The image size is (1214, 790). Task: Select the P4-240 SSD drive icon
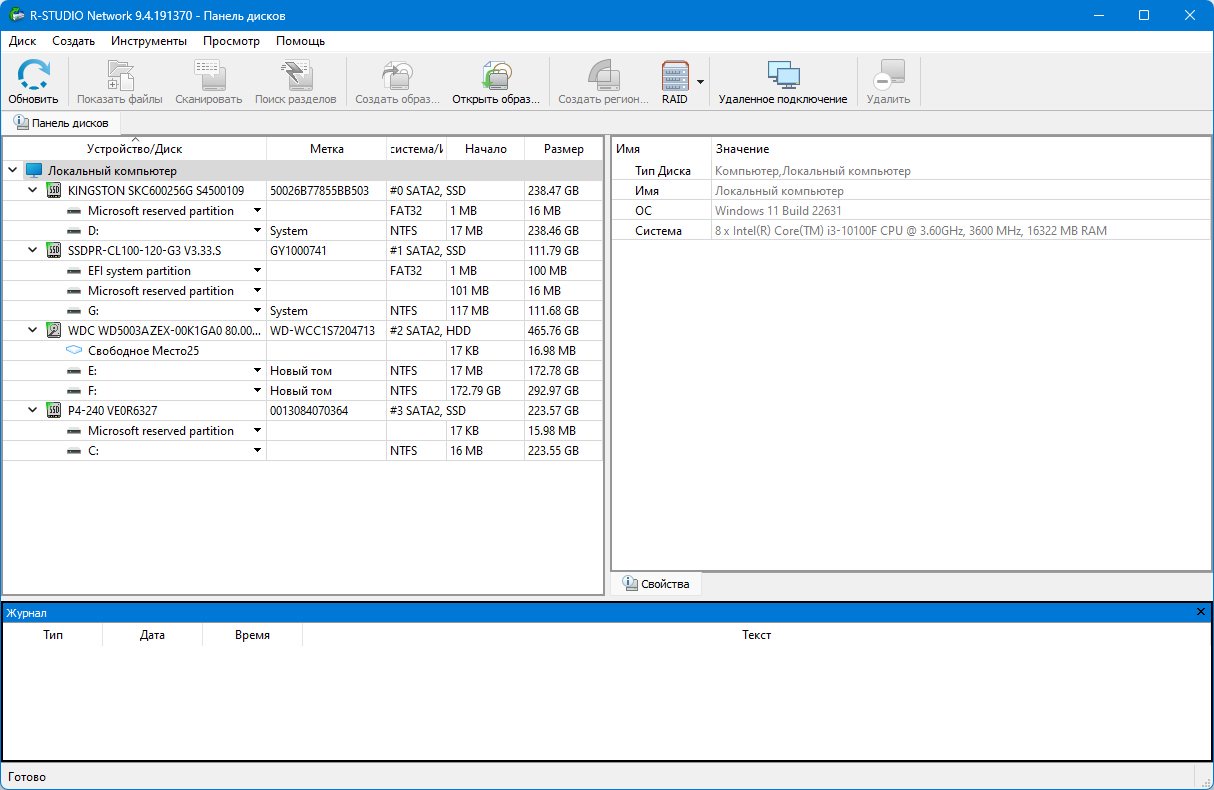click(54, 410)
